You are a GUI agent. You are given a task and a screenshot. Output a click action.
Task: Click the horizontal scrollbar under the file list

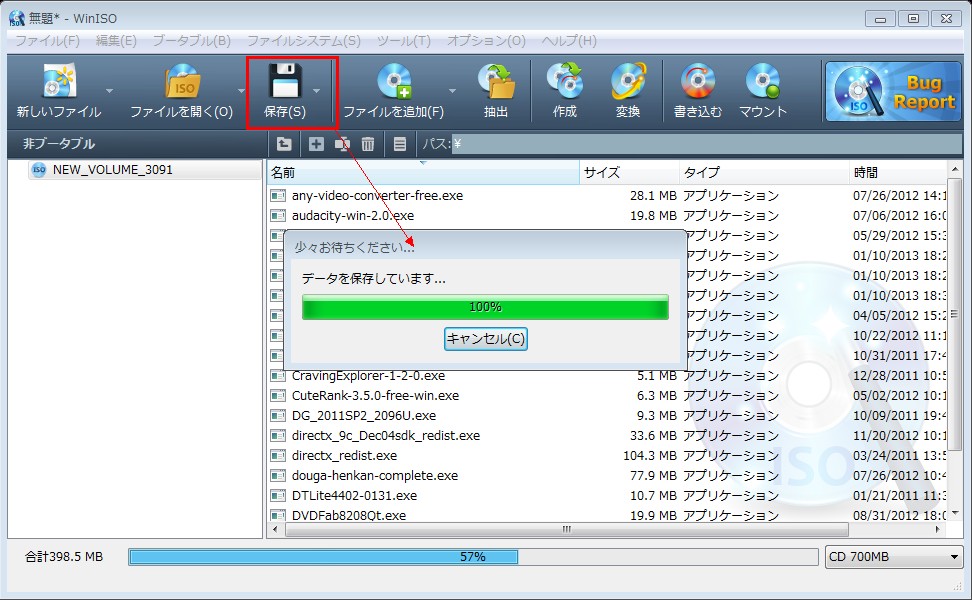tap(567, 529)
